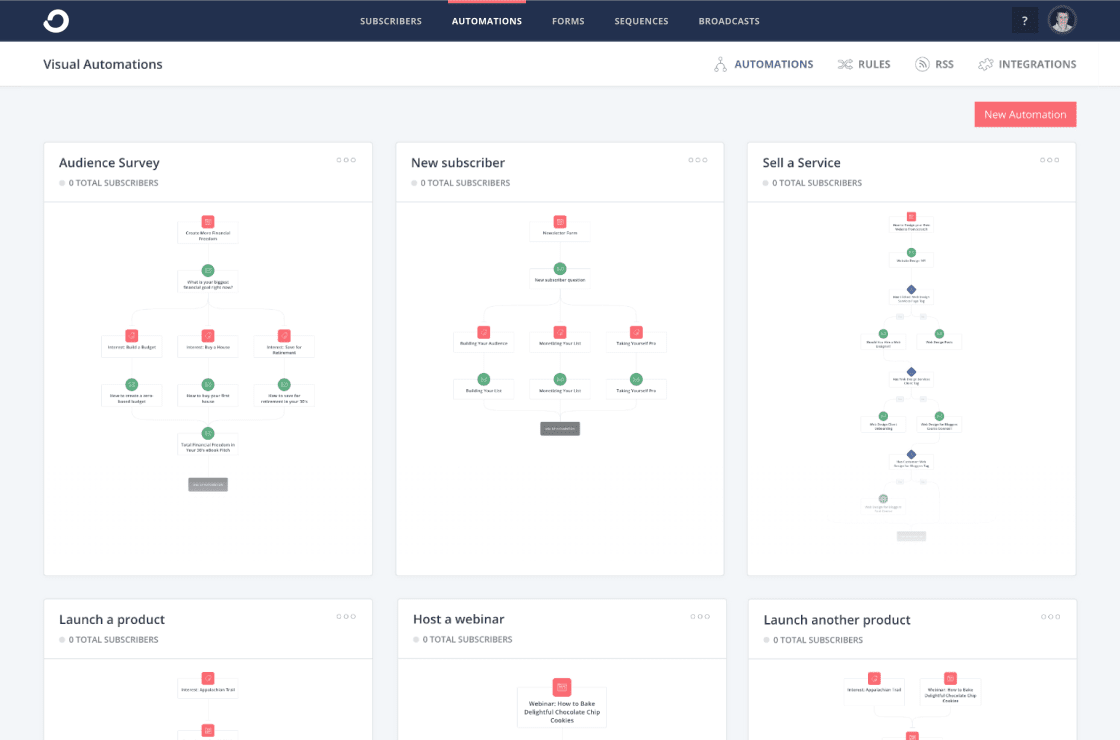Switch to the SUBSCRIBERS tab
The height and width of the screenshot is (740, 1120).
pyautogui.click(x=391, y=20)
